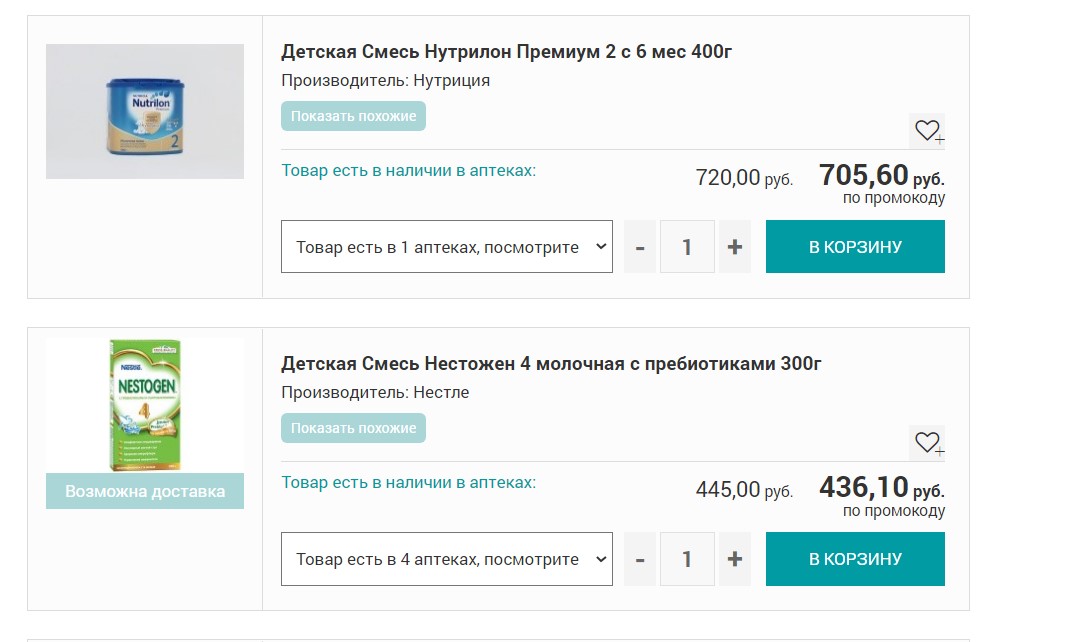Add Nutrilon Premium 2 to favorites via heart icon

[x=926, y=129]
